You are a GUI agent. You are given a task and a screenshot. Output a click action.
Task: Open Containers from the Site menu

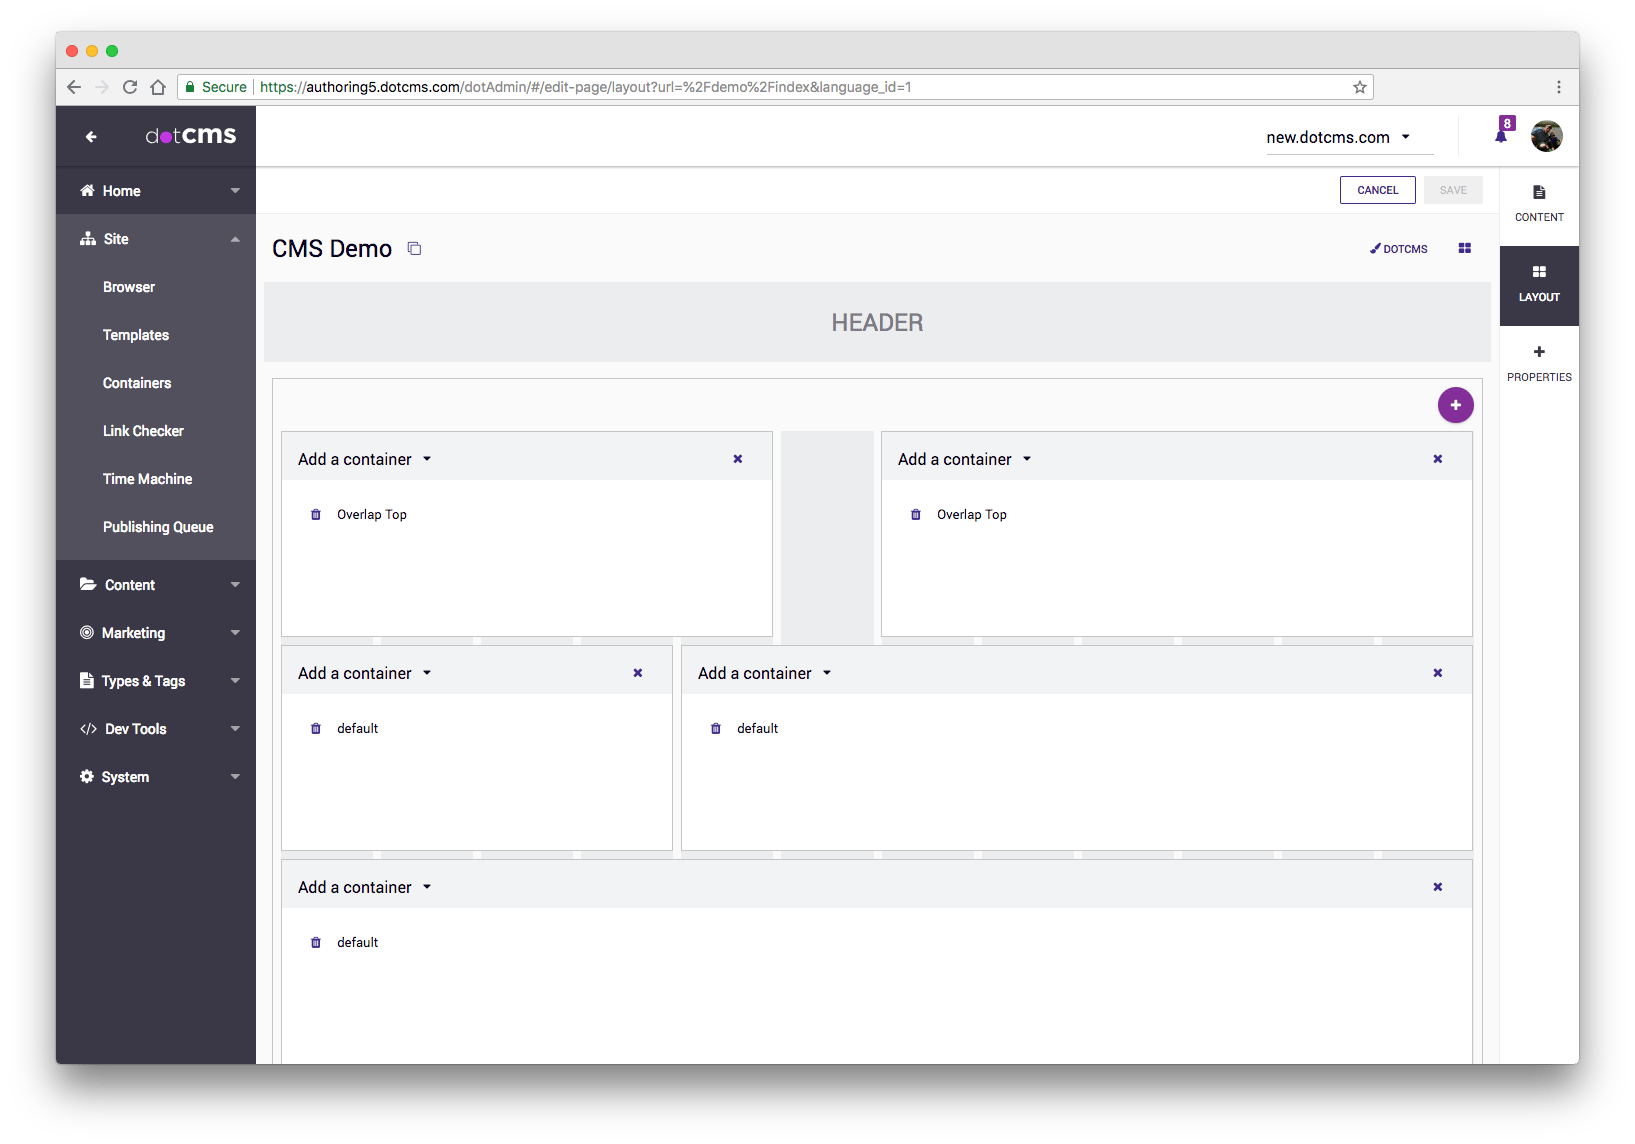point(136,383)
